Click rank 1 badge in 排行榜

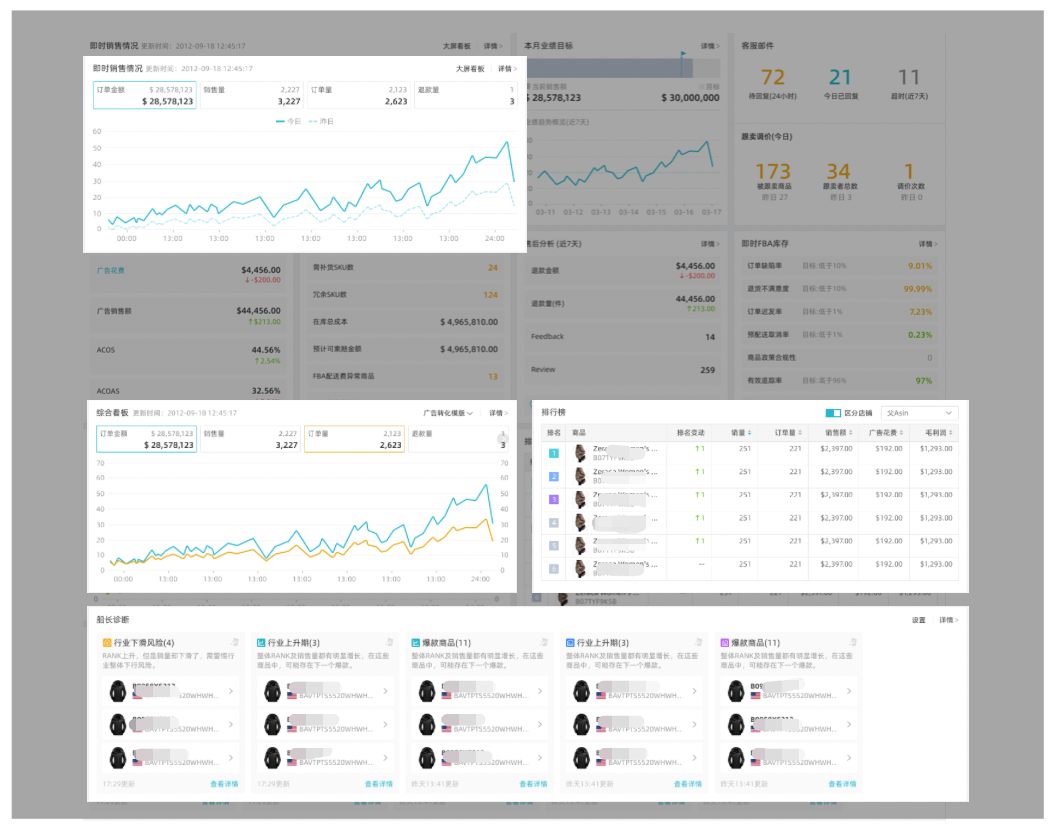click(553, 454)
